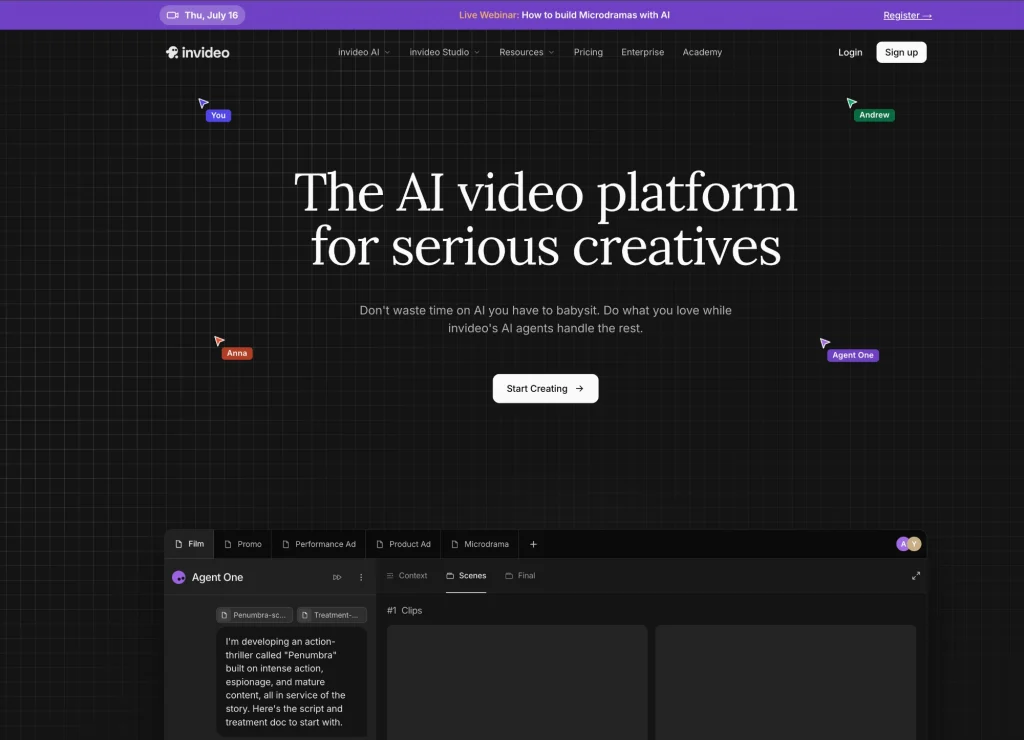The image size is (1024, 740).
Task: Click the "#1 Clips" heading
Action: pos(404,610)
